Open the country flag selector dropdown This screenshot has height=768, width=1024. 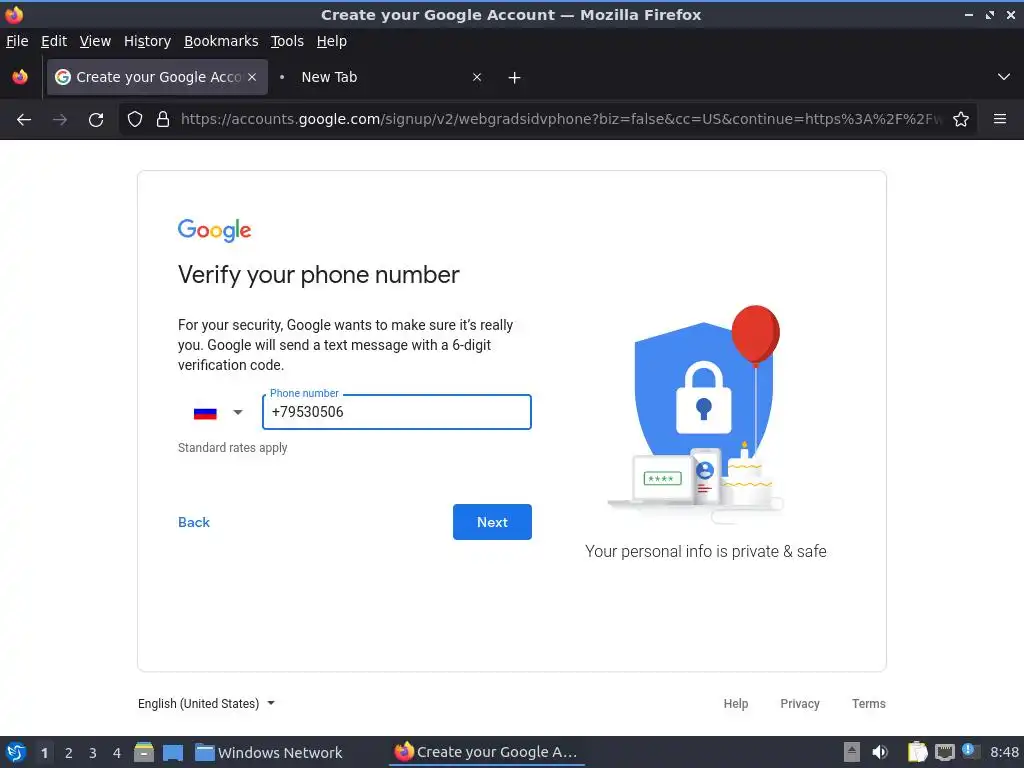218,413
